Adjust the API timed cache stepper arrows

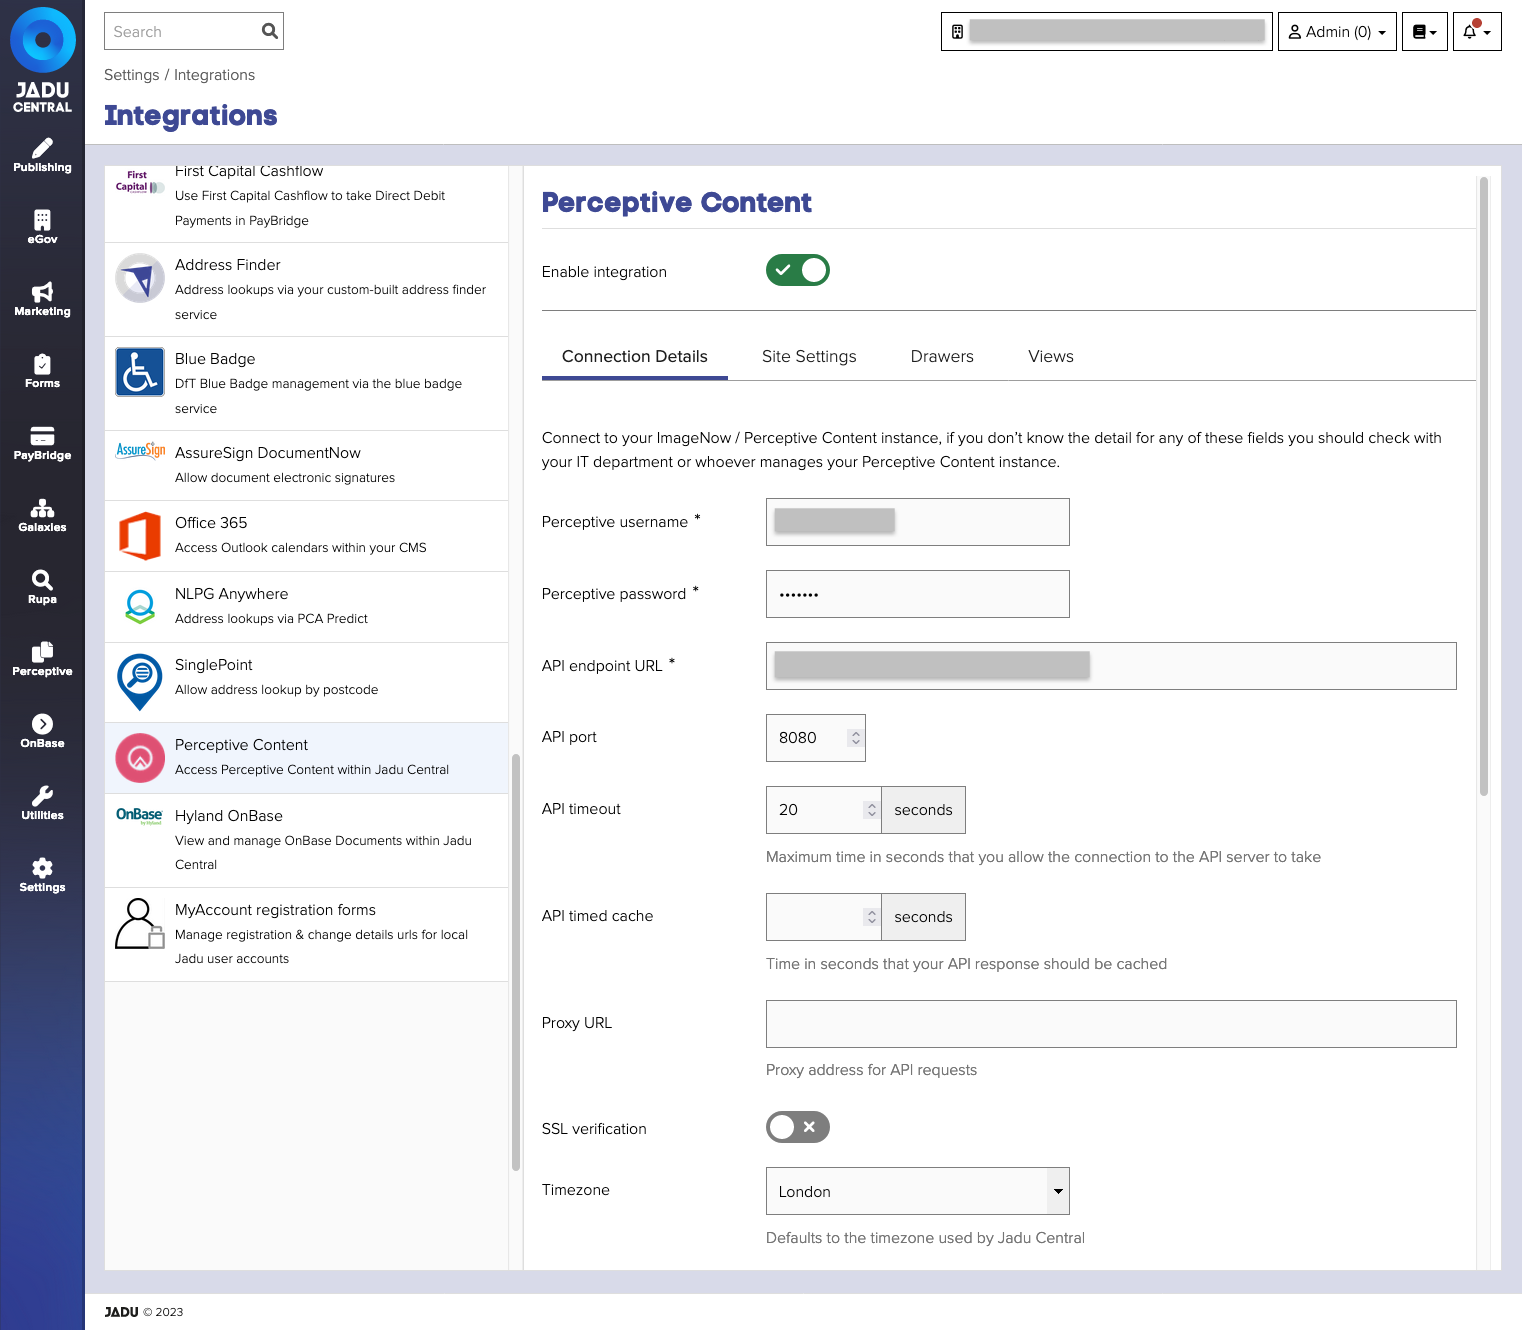[871, 917]
